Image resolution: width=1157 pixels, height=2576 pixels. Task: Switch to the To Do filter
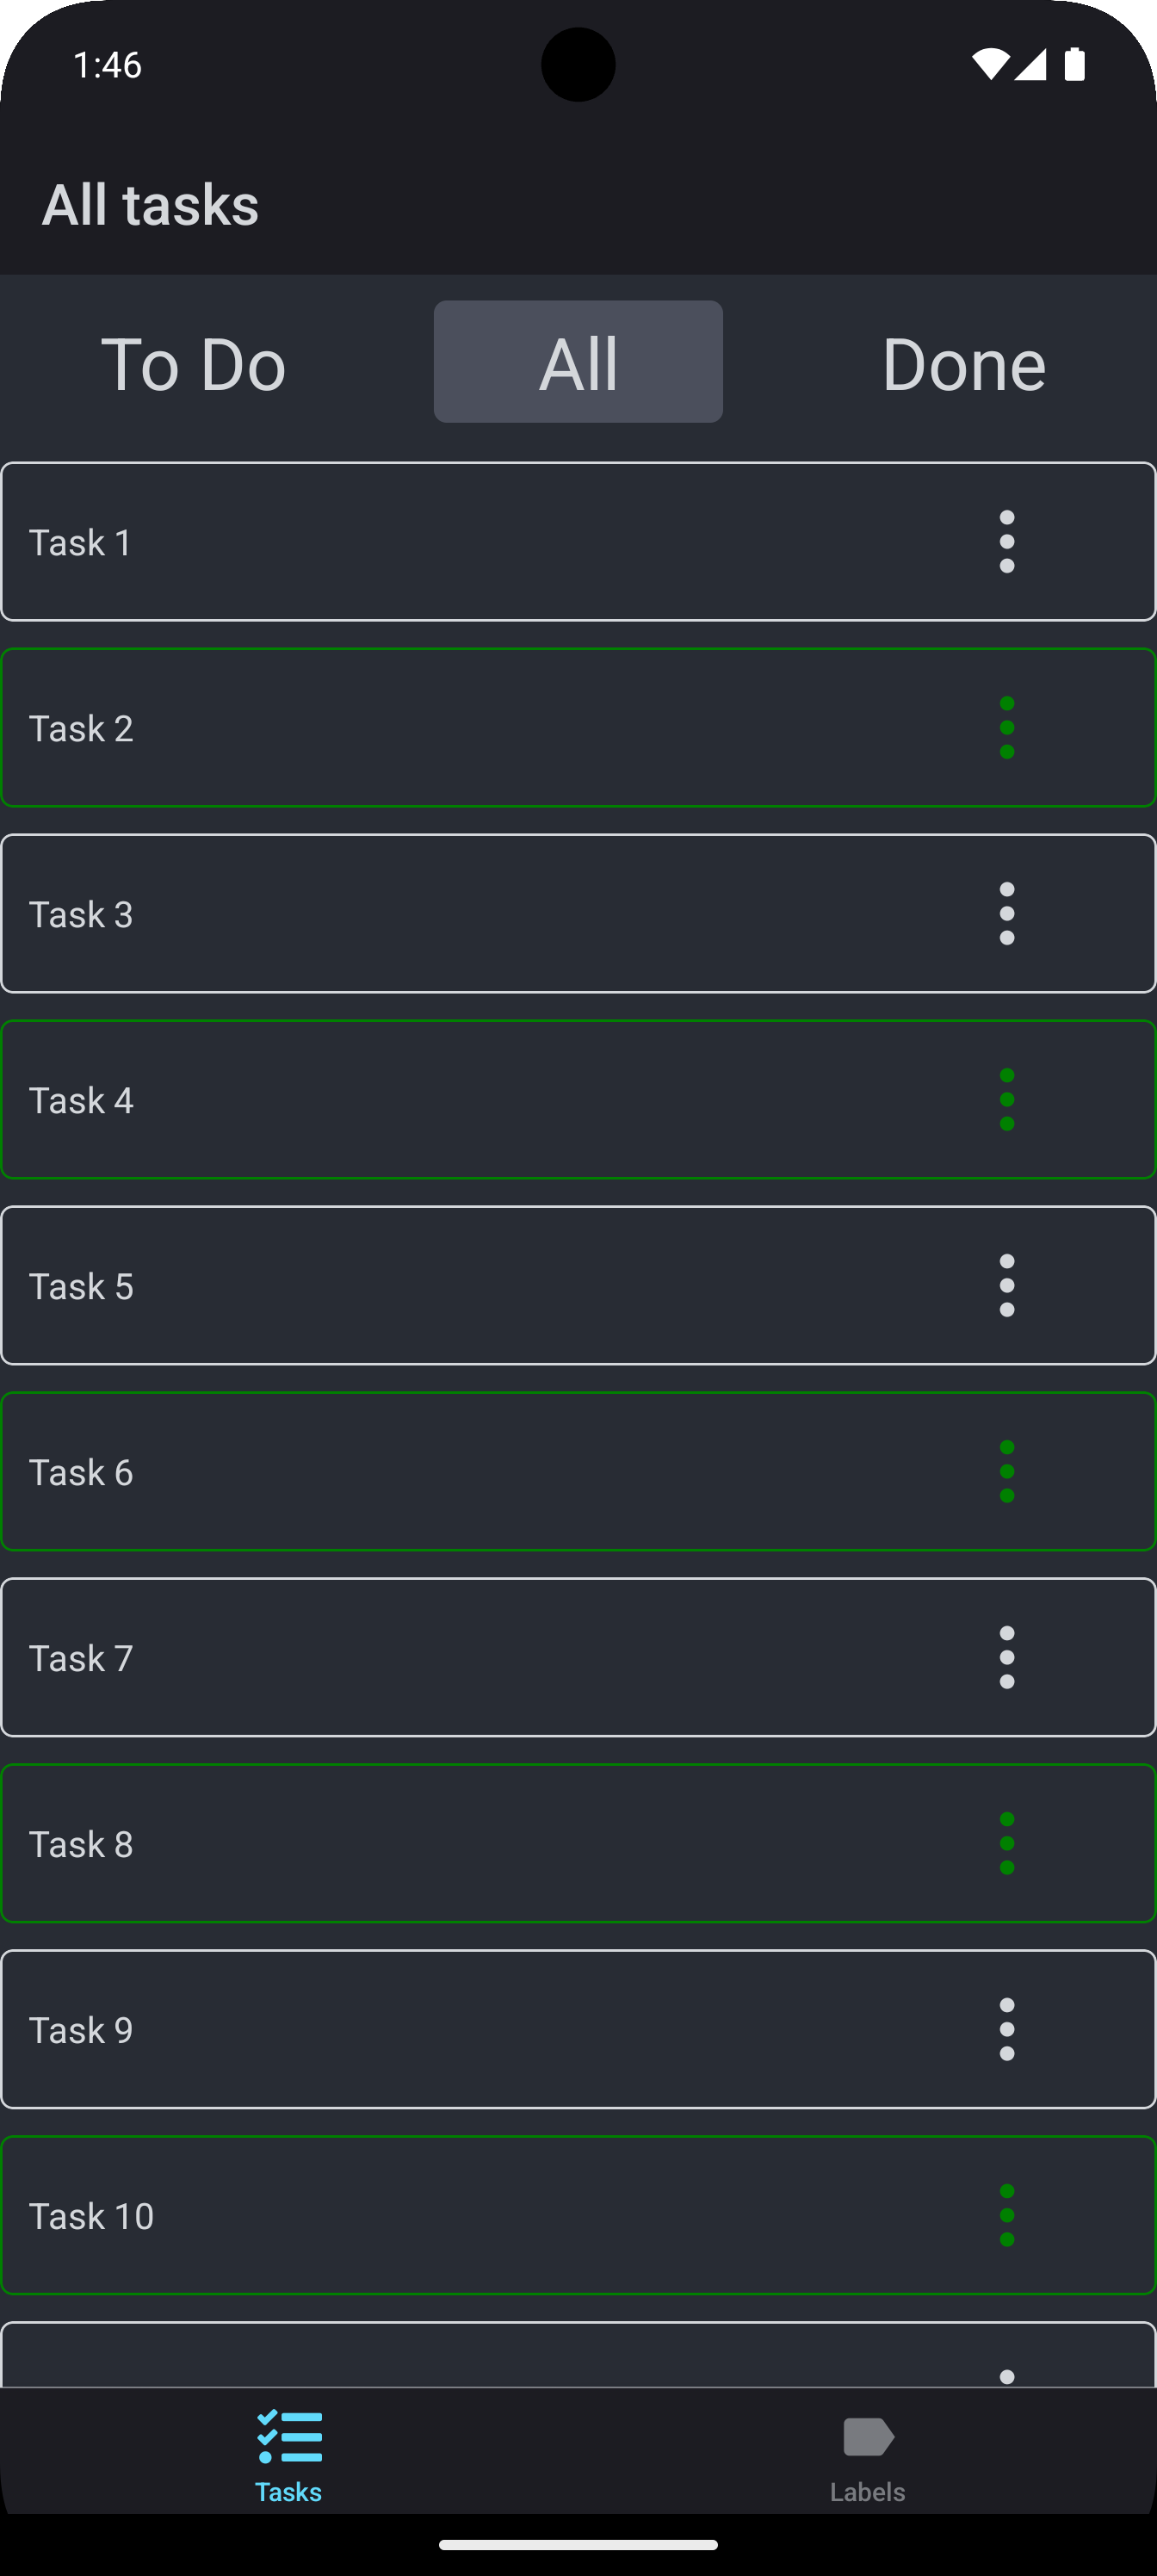coord(193,363)
